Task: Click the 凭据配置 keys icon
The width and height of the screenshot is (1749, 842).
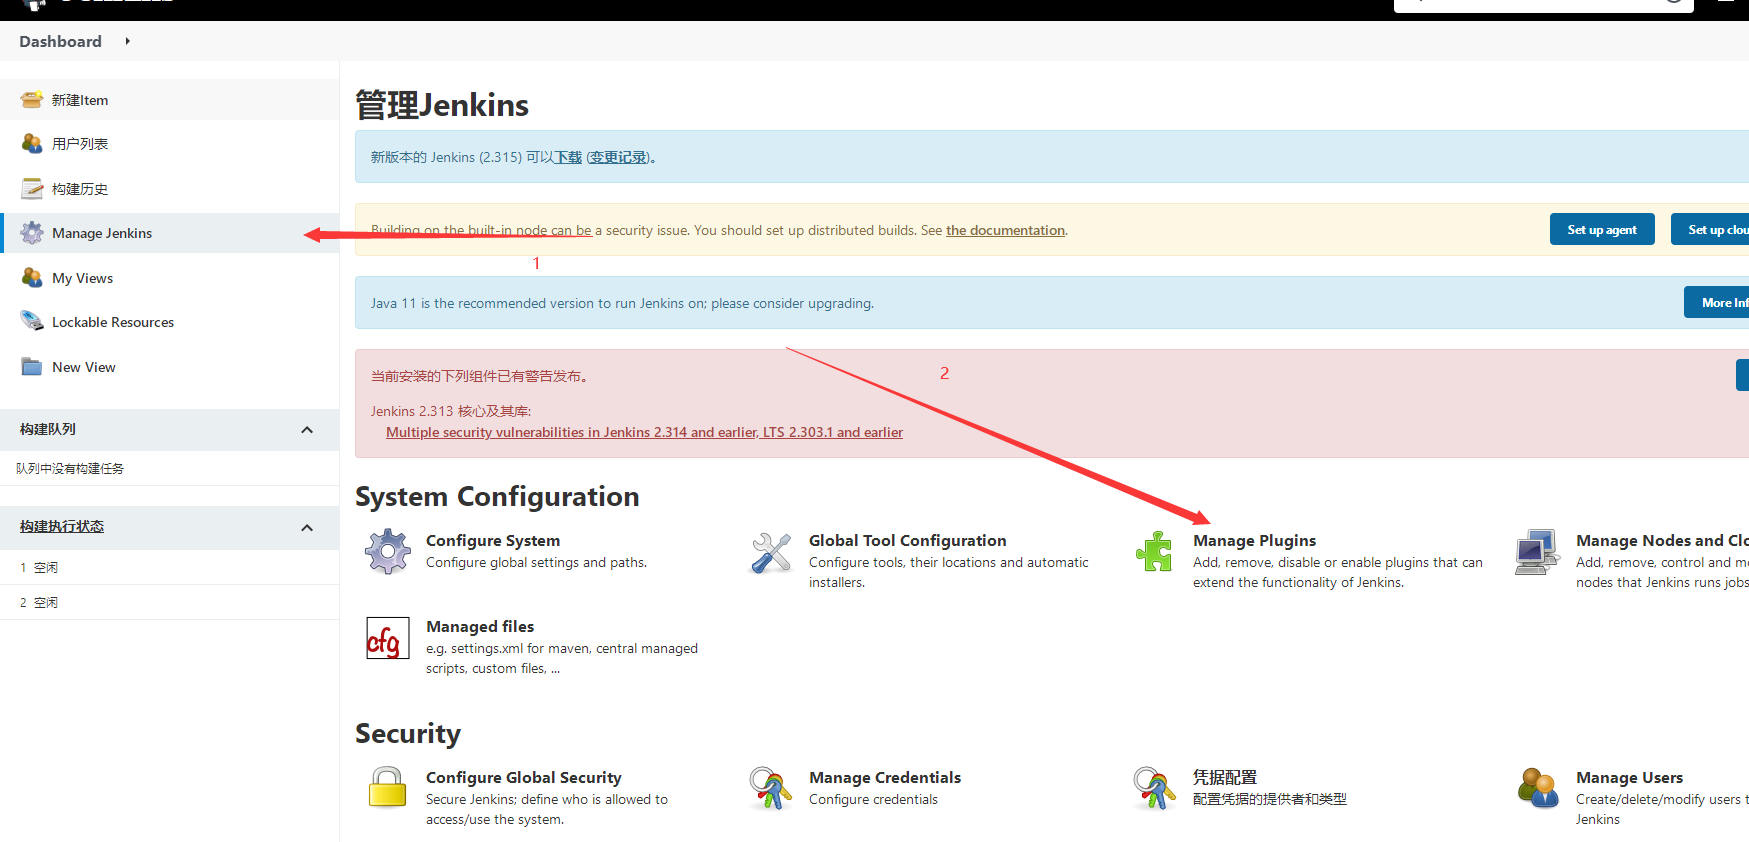Action: [x=1154, y=788]
